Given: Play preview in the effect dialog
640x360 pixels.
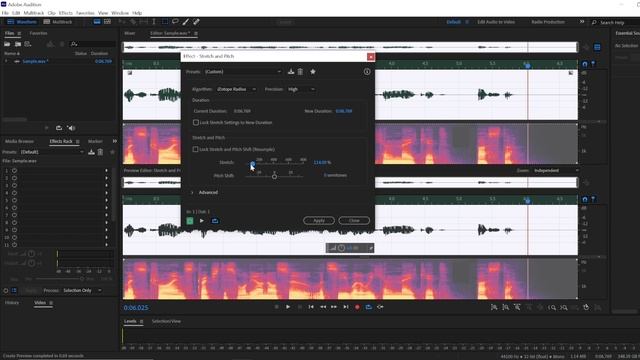Looking at the screenshot, I should point(202,221).
